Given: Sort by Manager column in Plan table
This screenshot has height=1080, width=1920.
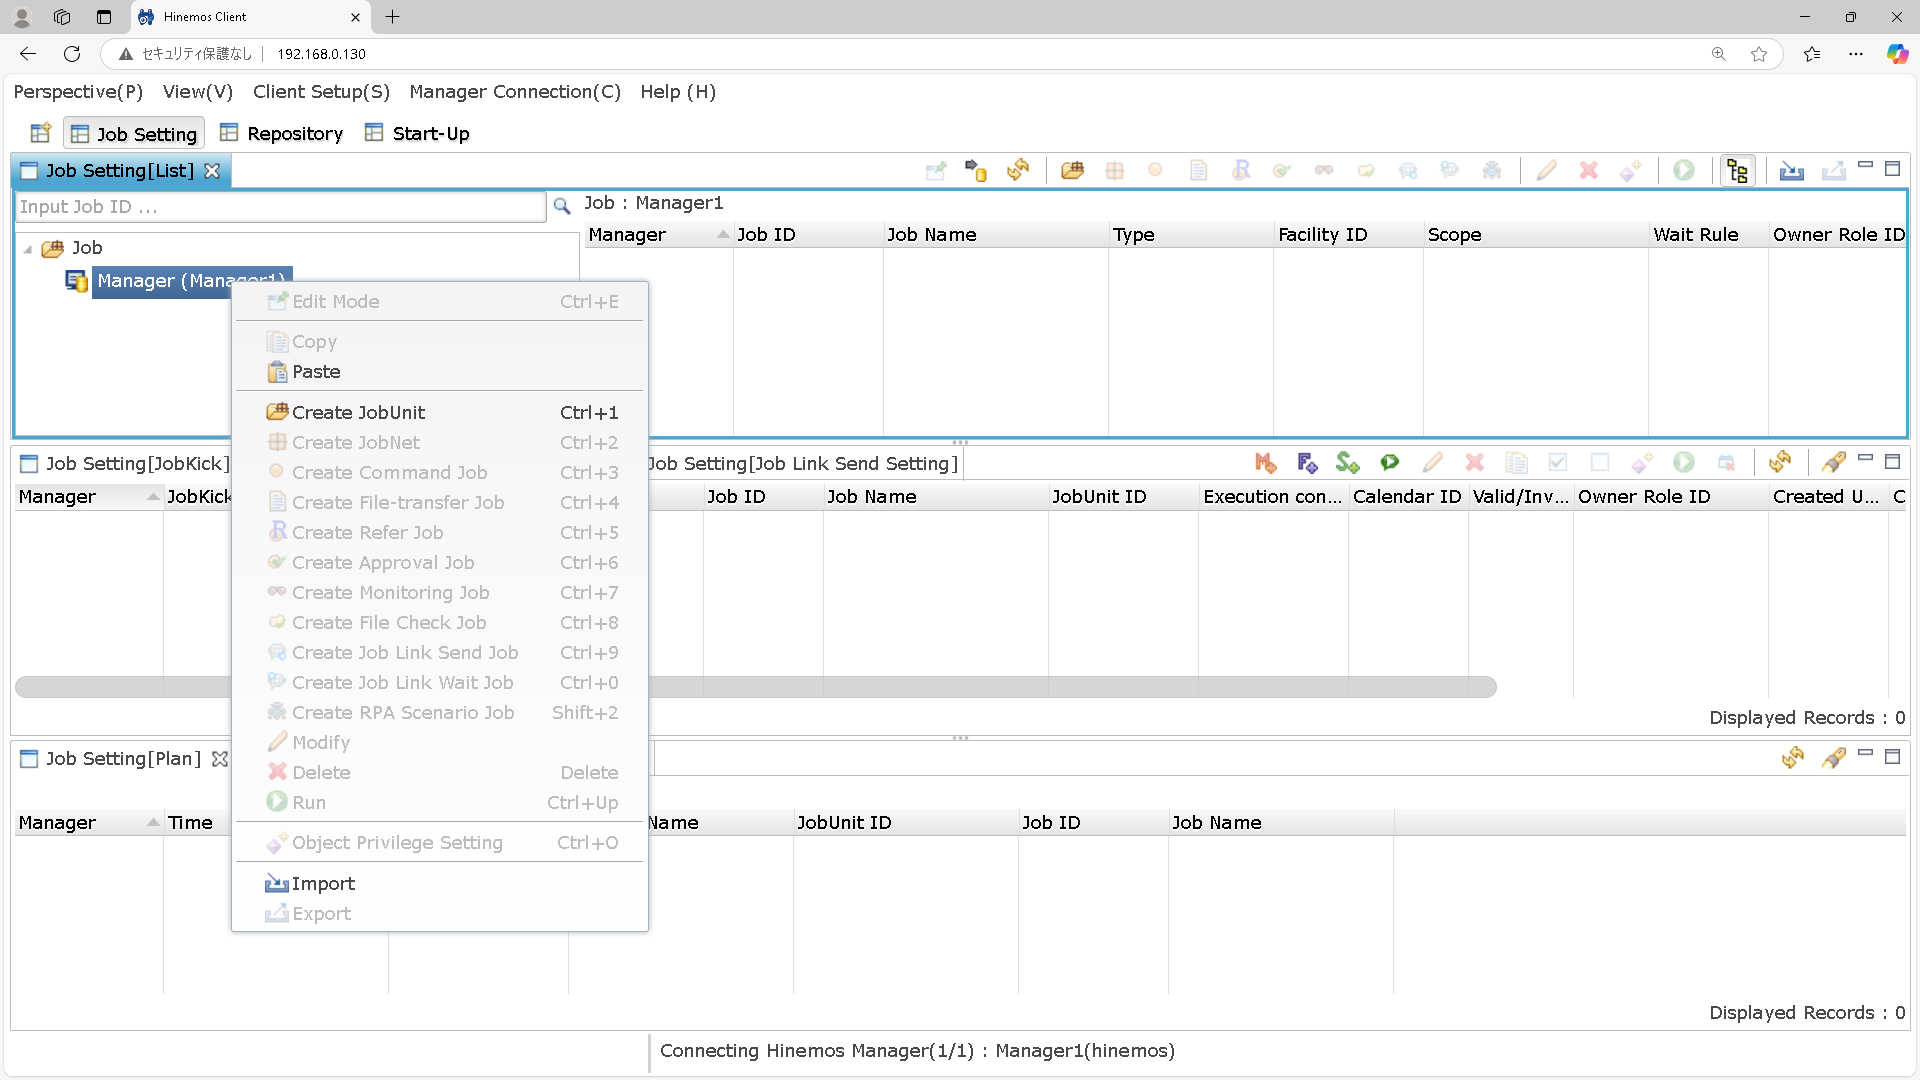Looking at the screenshot, I should tap(57, 823).
